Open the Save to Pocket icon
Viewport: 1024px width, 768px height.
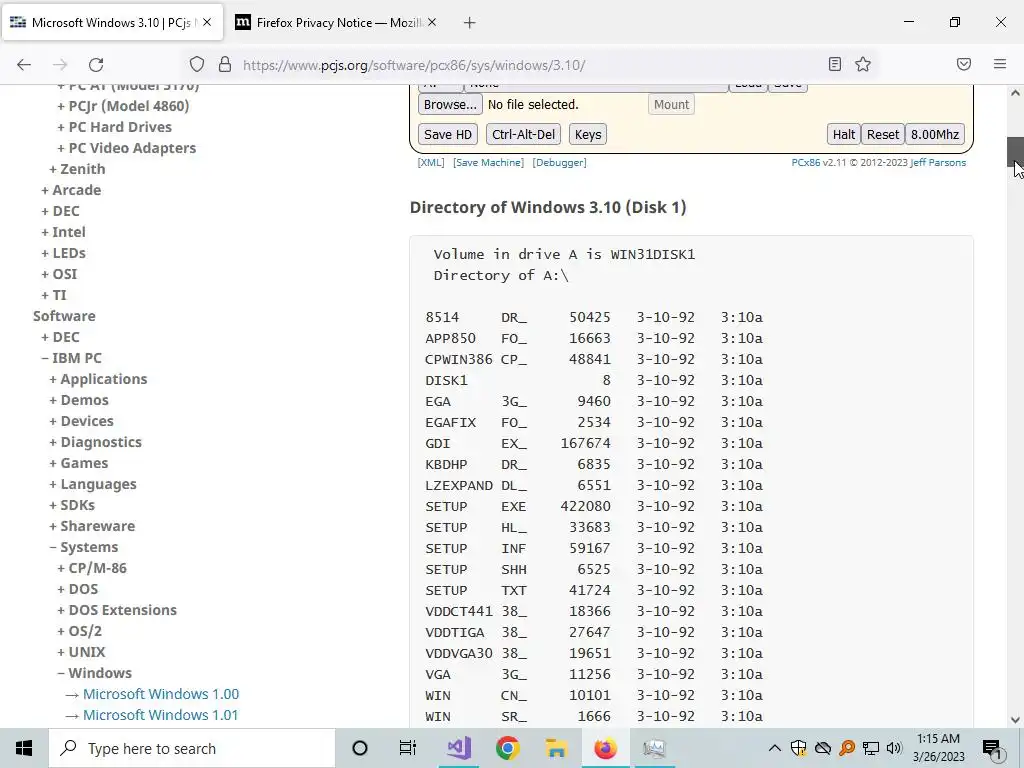(964, 64)
